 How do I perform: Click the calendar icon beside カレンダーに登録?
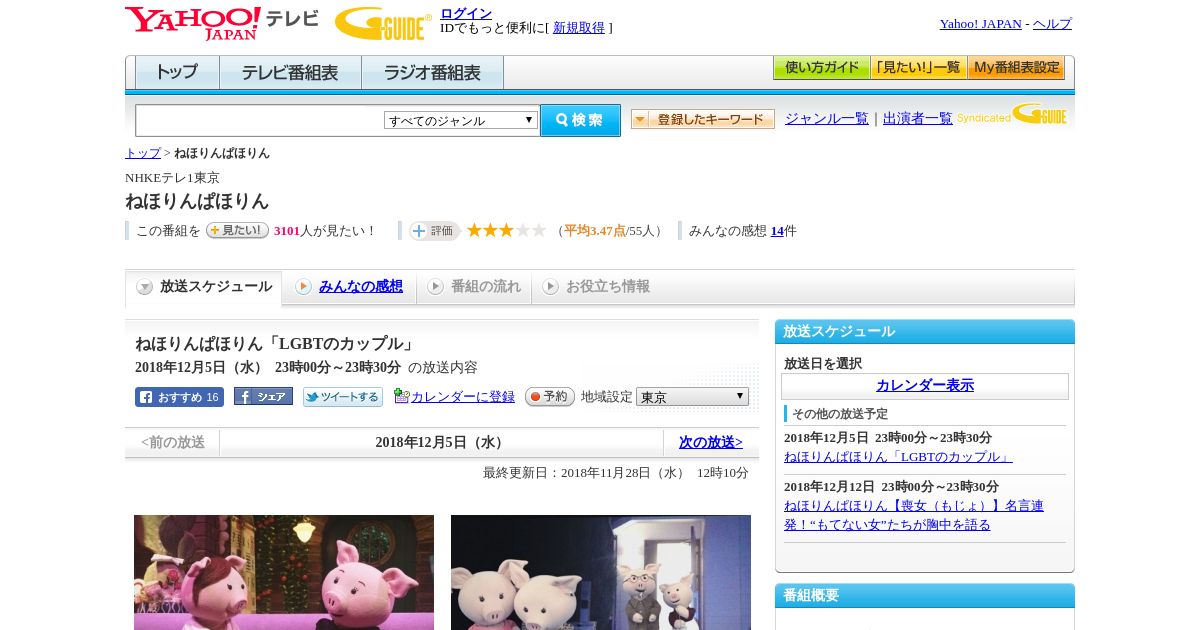tap(401, 396)
